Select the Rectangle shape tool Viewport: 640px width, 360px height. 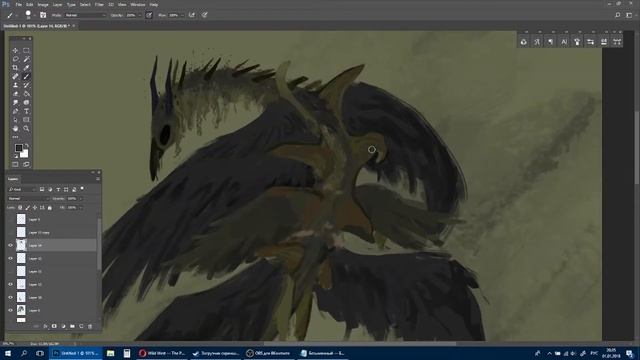point(26,120)
